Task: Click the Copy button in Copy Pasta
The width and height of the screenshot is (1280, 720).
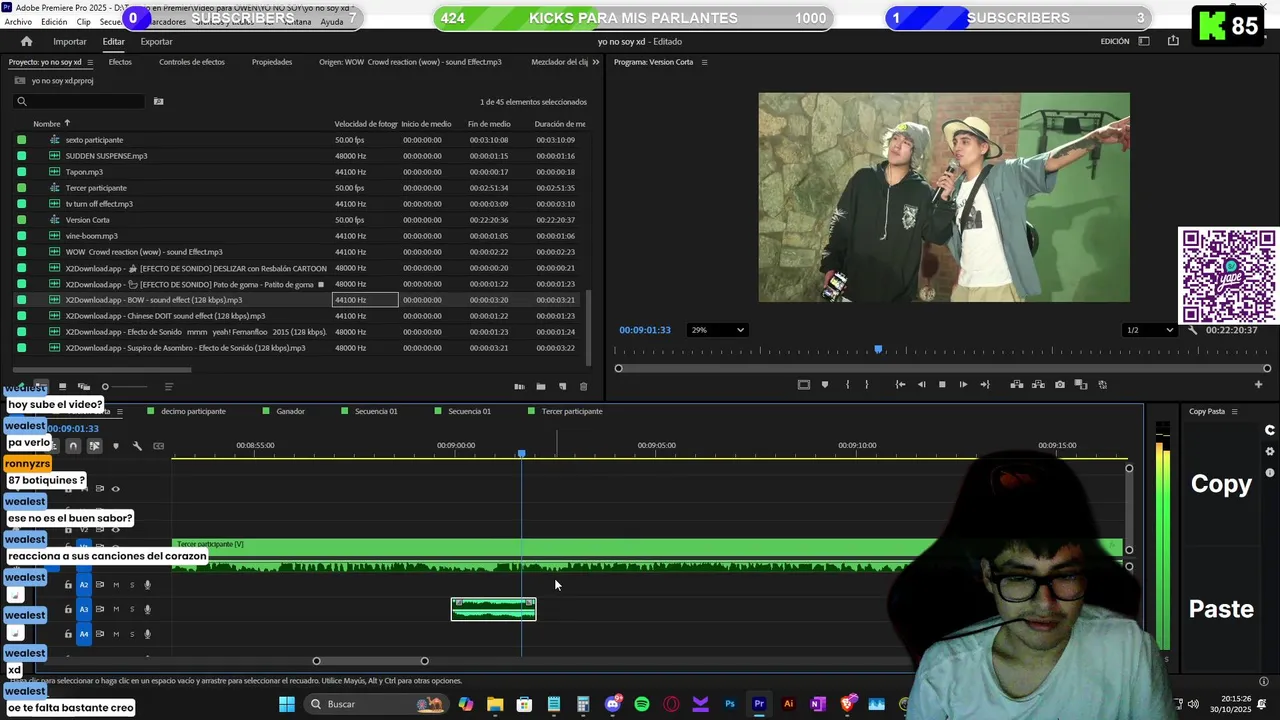Action: [1221, 484]
